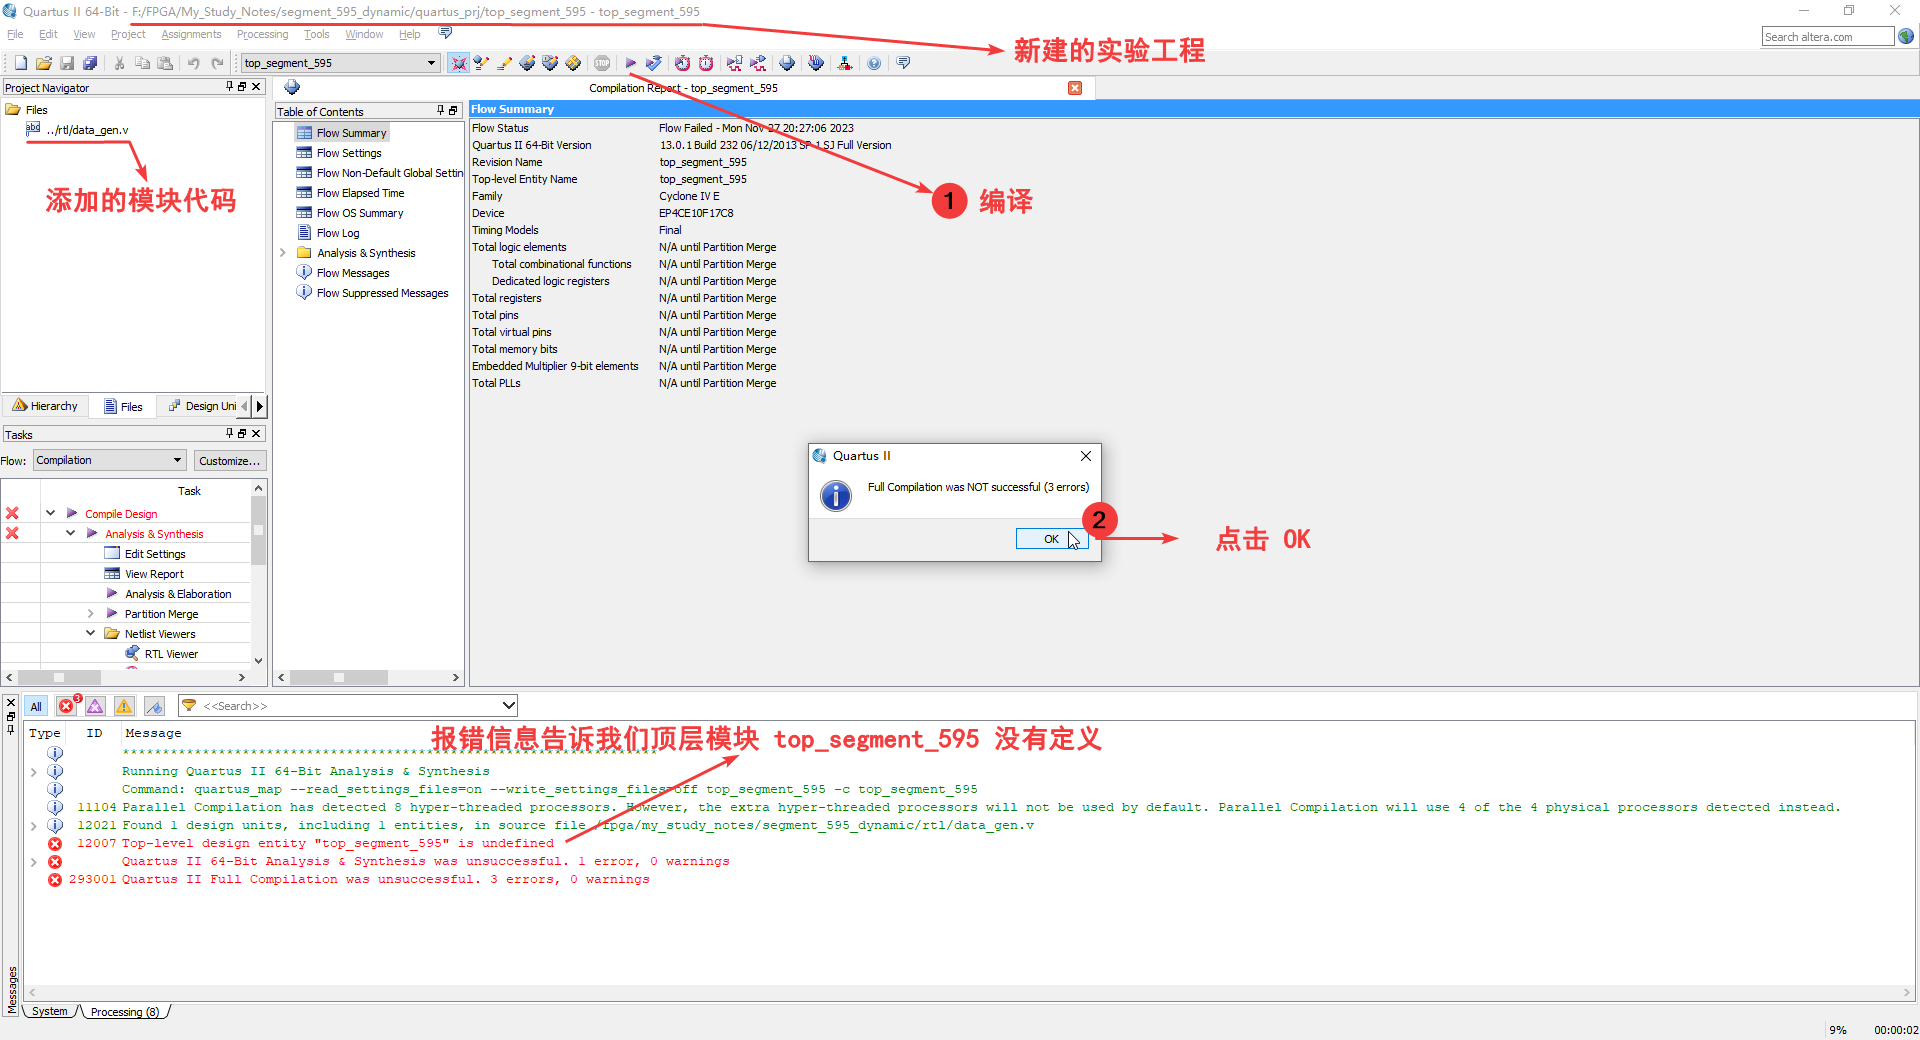Collapse the Compile Design task
The height and width of the screenshot is (1040, 1920).
(50, 513)
